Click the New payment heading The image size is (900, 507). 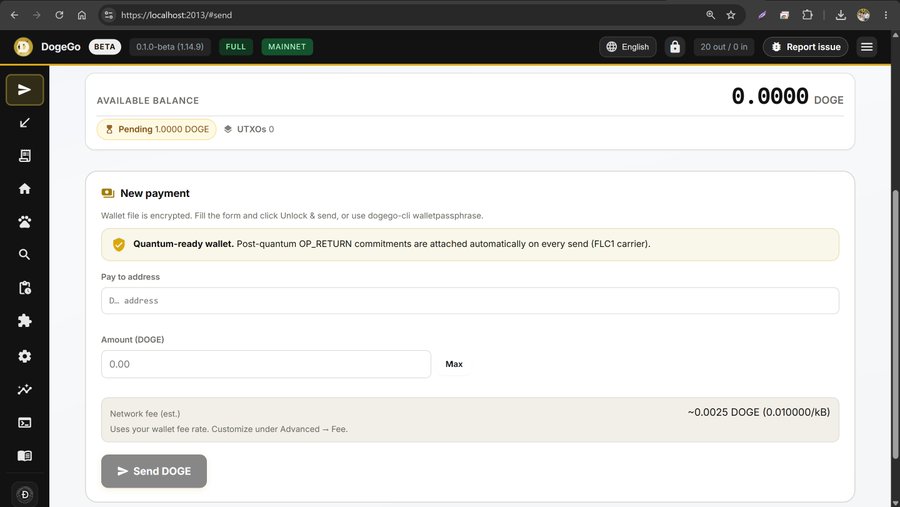(155, 193)
